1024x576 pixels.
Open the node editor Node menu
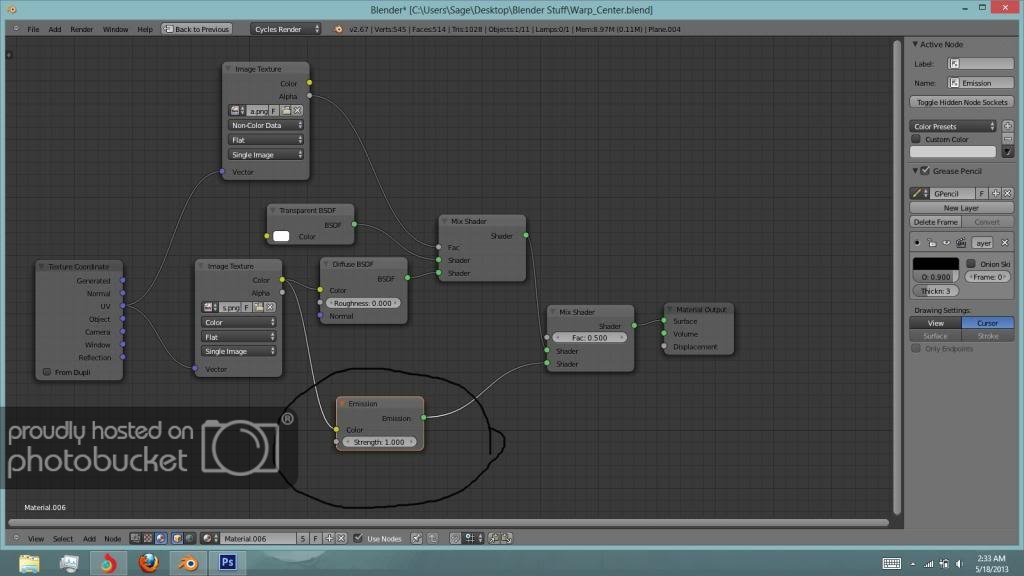(112, 539)
